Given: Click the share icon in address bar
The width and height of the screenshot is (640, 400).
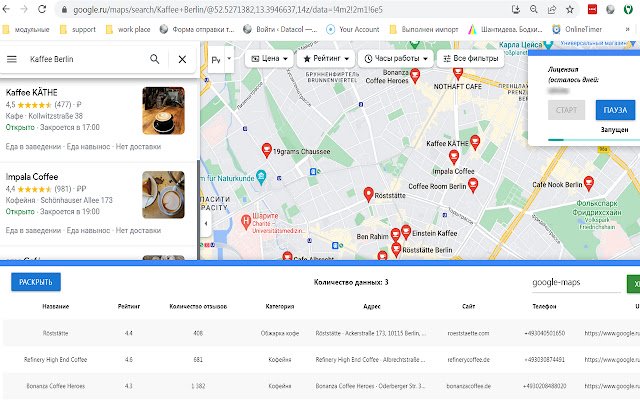Looking at the screenshot, I should (552, 9).
